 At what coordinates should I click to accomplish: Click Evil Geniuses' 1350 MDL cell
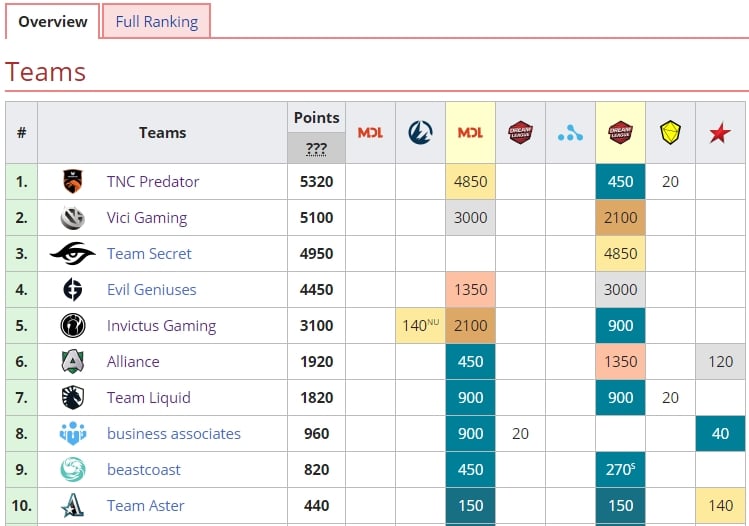(470, 290)
